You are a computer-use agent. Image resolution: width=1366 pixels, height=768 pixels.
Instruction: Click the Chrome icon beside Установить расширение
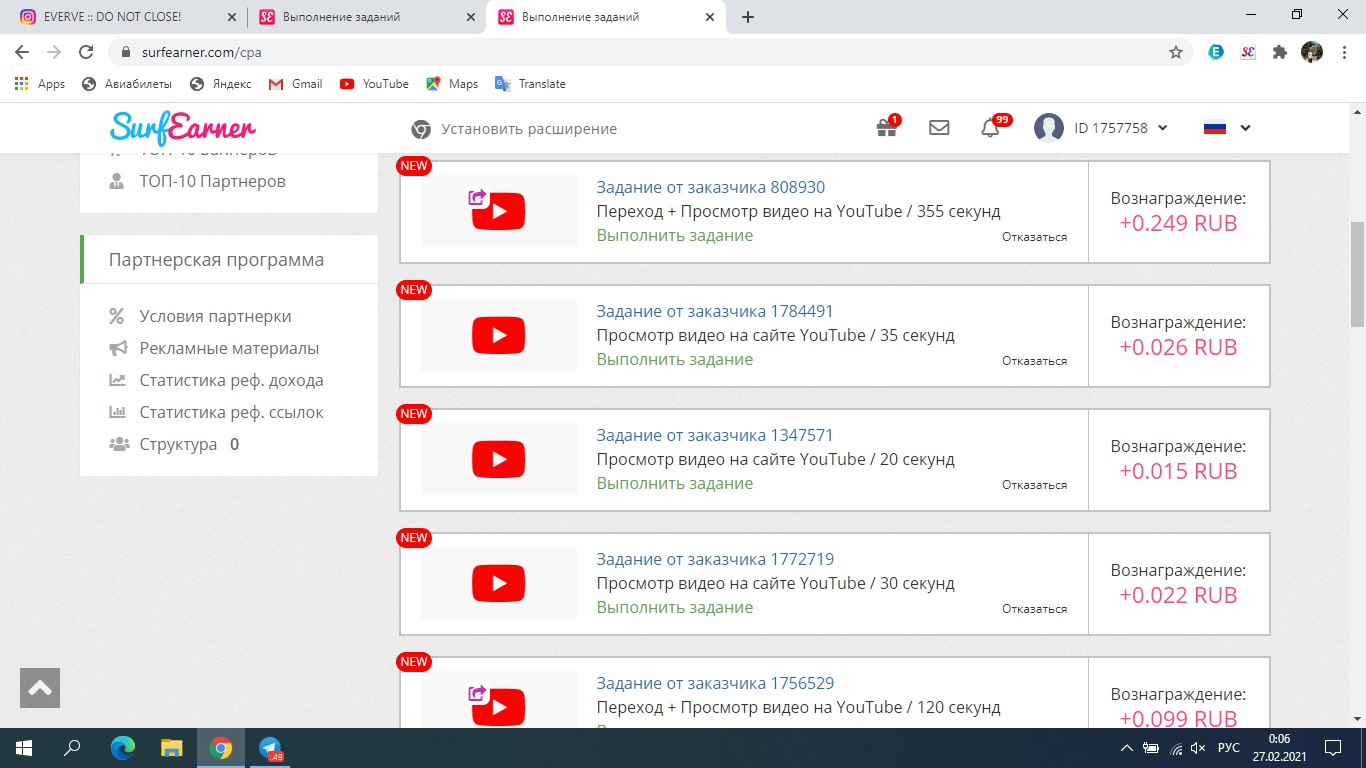coord(422,129)
